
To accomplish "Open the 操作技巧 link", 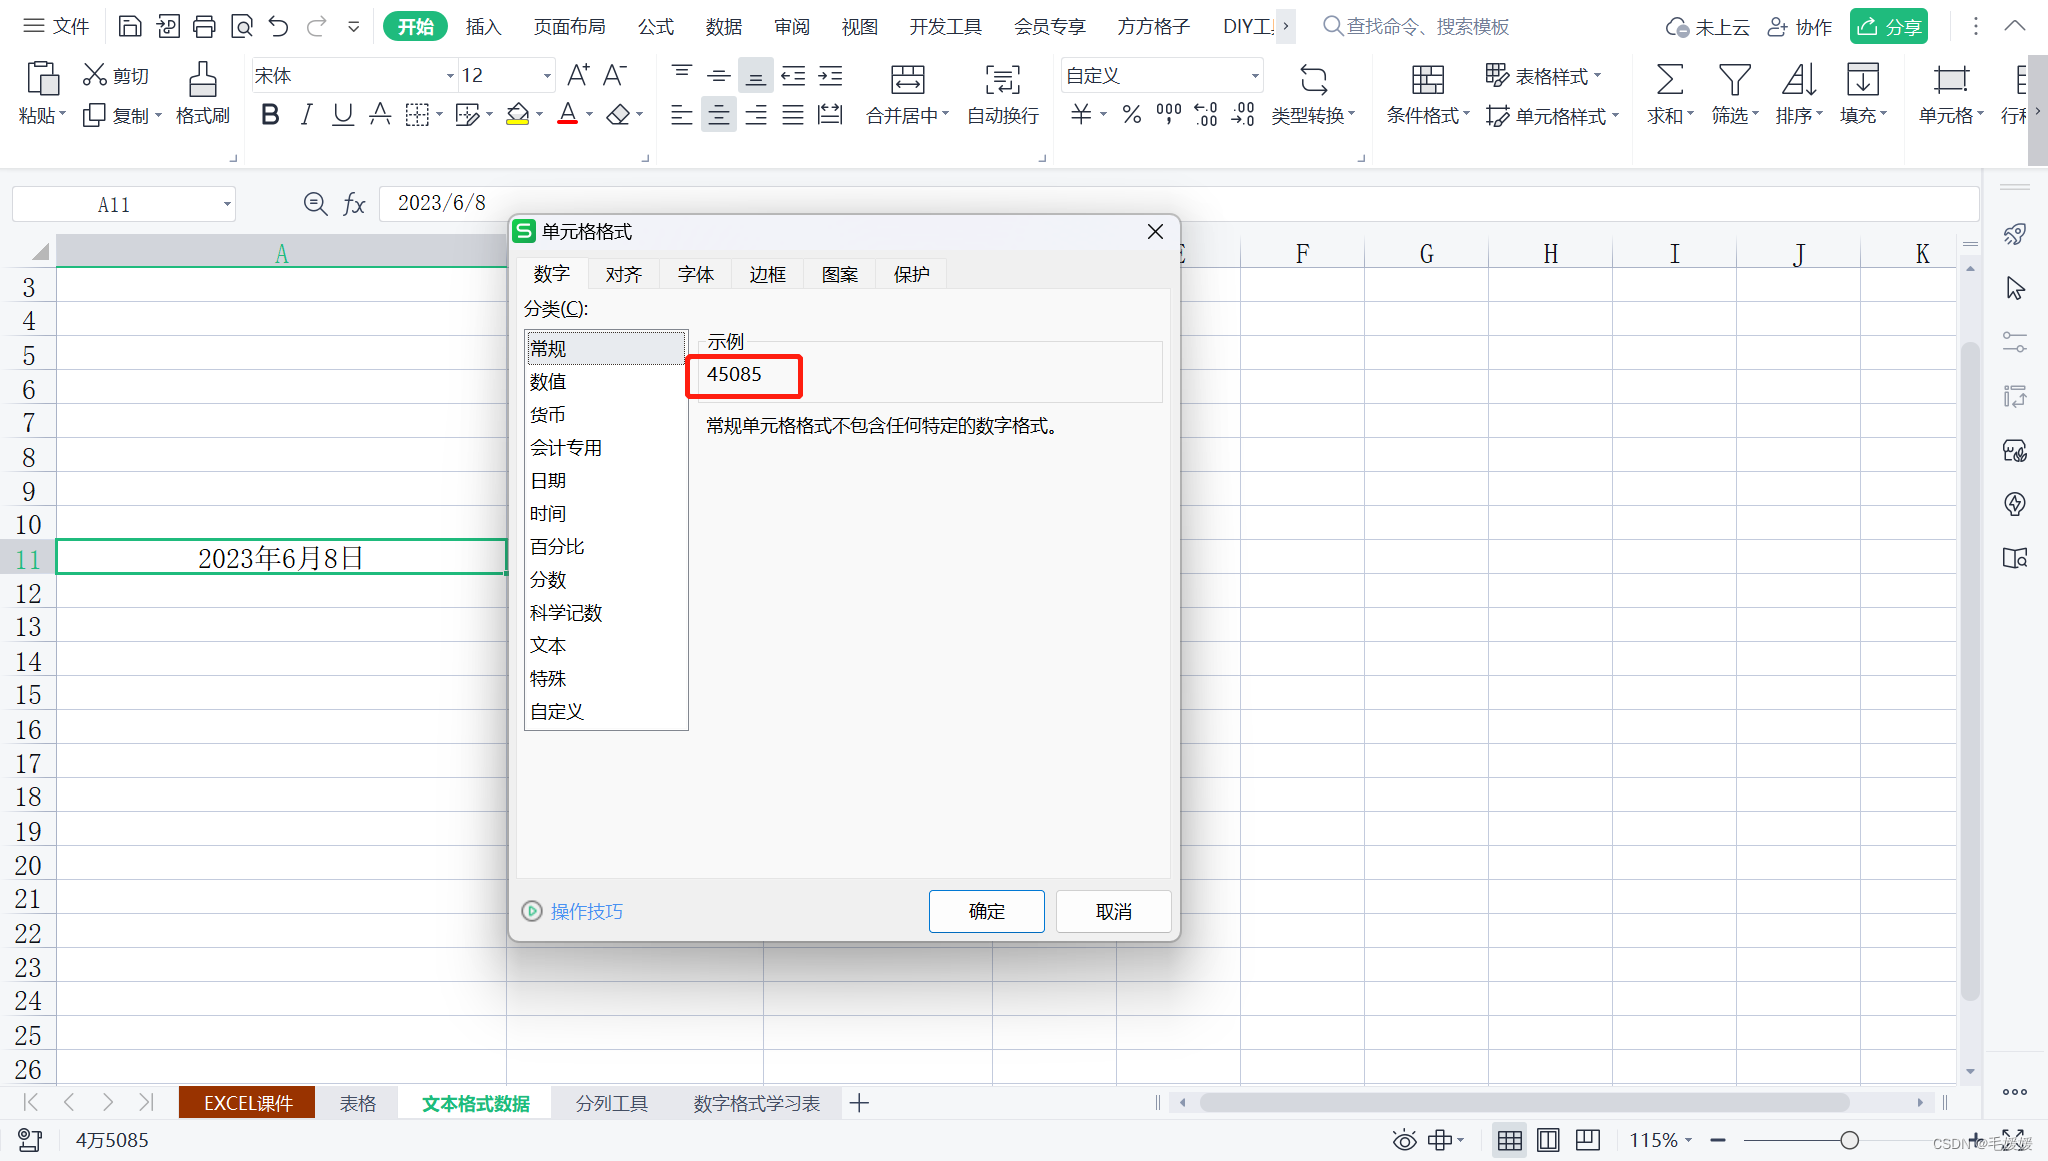I will pyautogui.click(x=586, y=911).
